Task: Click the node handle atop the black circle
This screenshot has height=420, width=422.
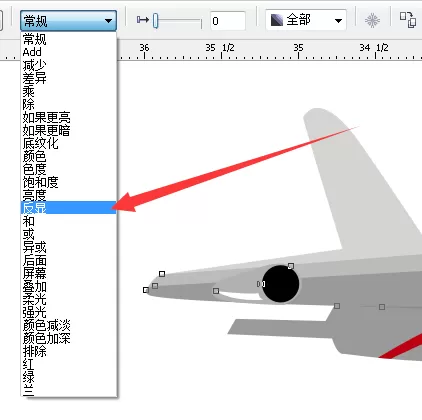Action: (x=291, y=266)
